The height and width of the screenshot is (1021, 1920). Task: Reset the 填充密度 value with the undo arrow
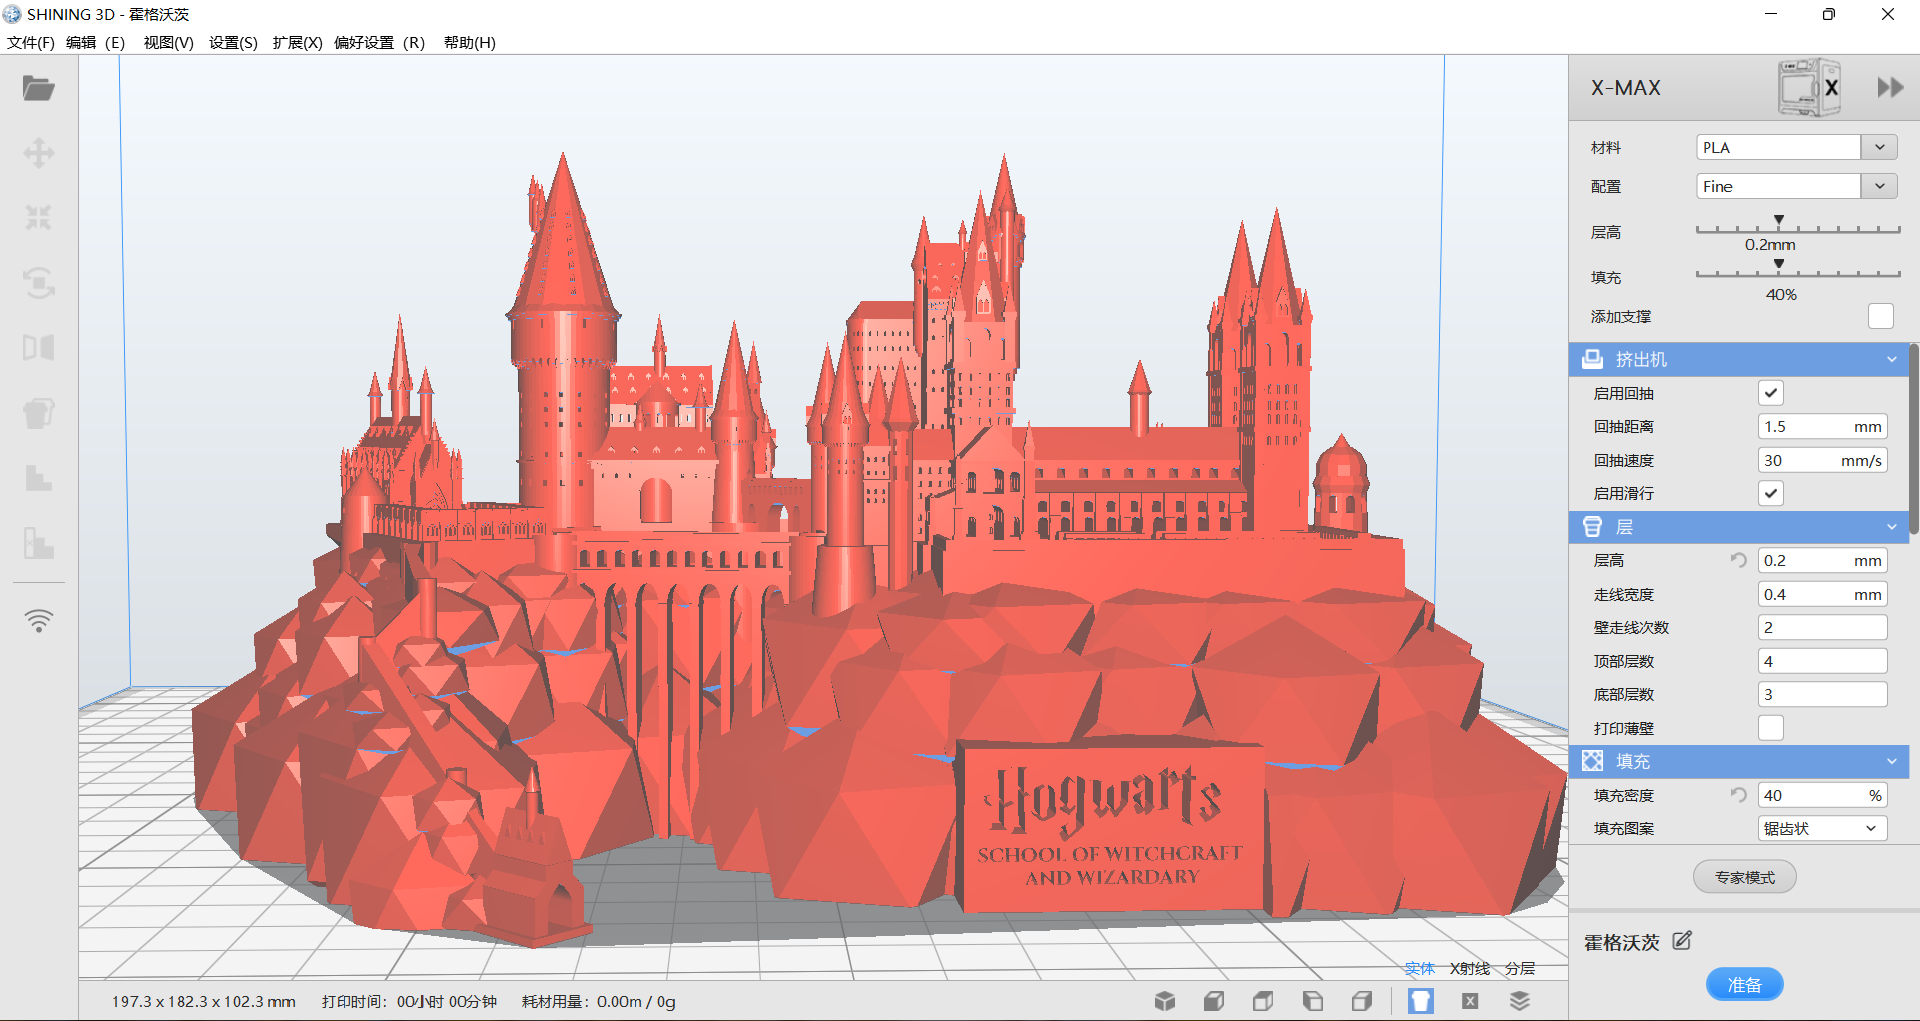(x=1739, y=795)
